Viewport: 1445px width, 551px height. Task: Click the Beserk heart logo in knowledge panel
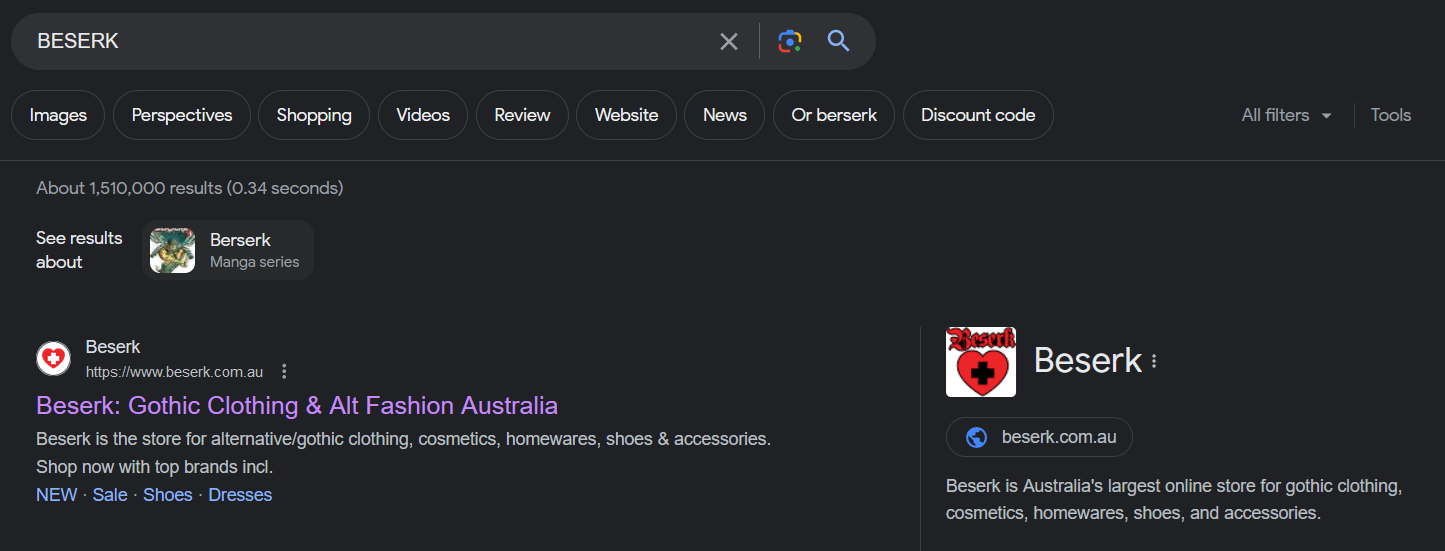tap(981, 362)
